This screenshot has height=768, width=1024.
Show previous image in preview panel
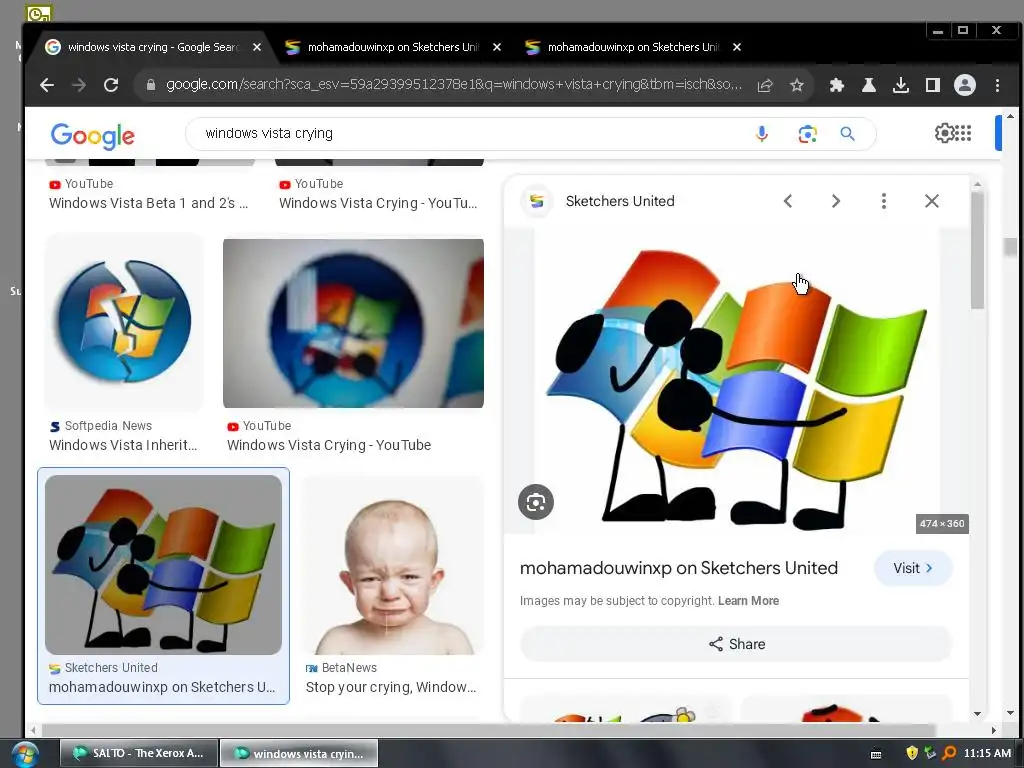coord(788,201)
